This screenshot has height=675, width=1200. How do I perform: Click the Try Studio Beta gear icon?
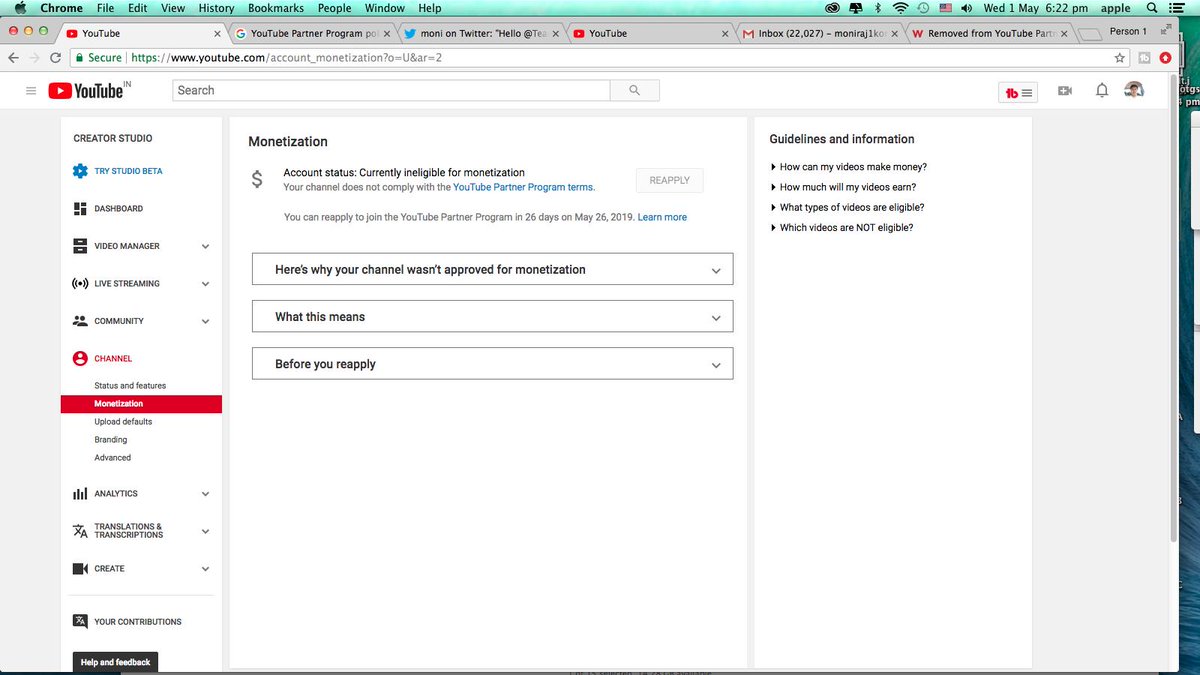(80, 171)
